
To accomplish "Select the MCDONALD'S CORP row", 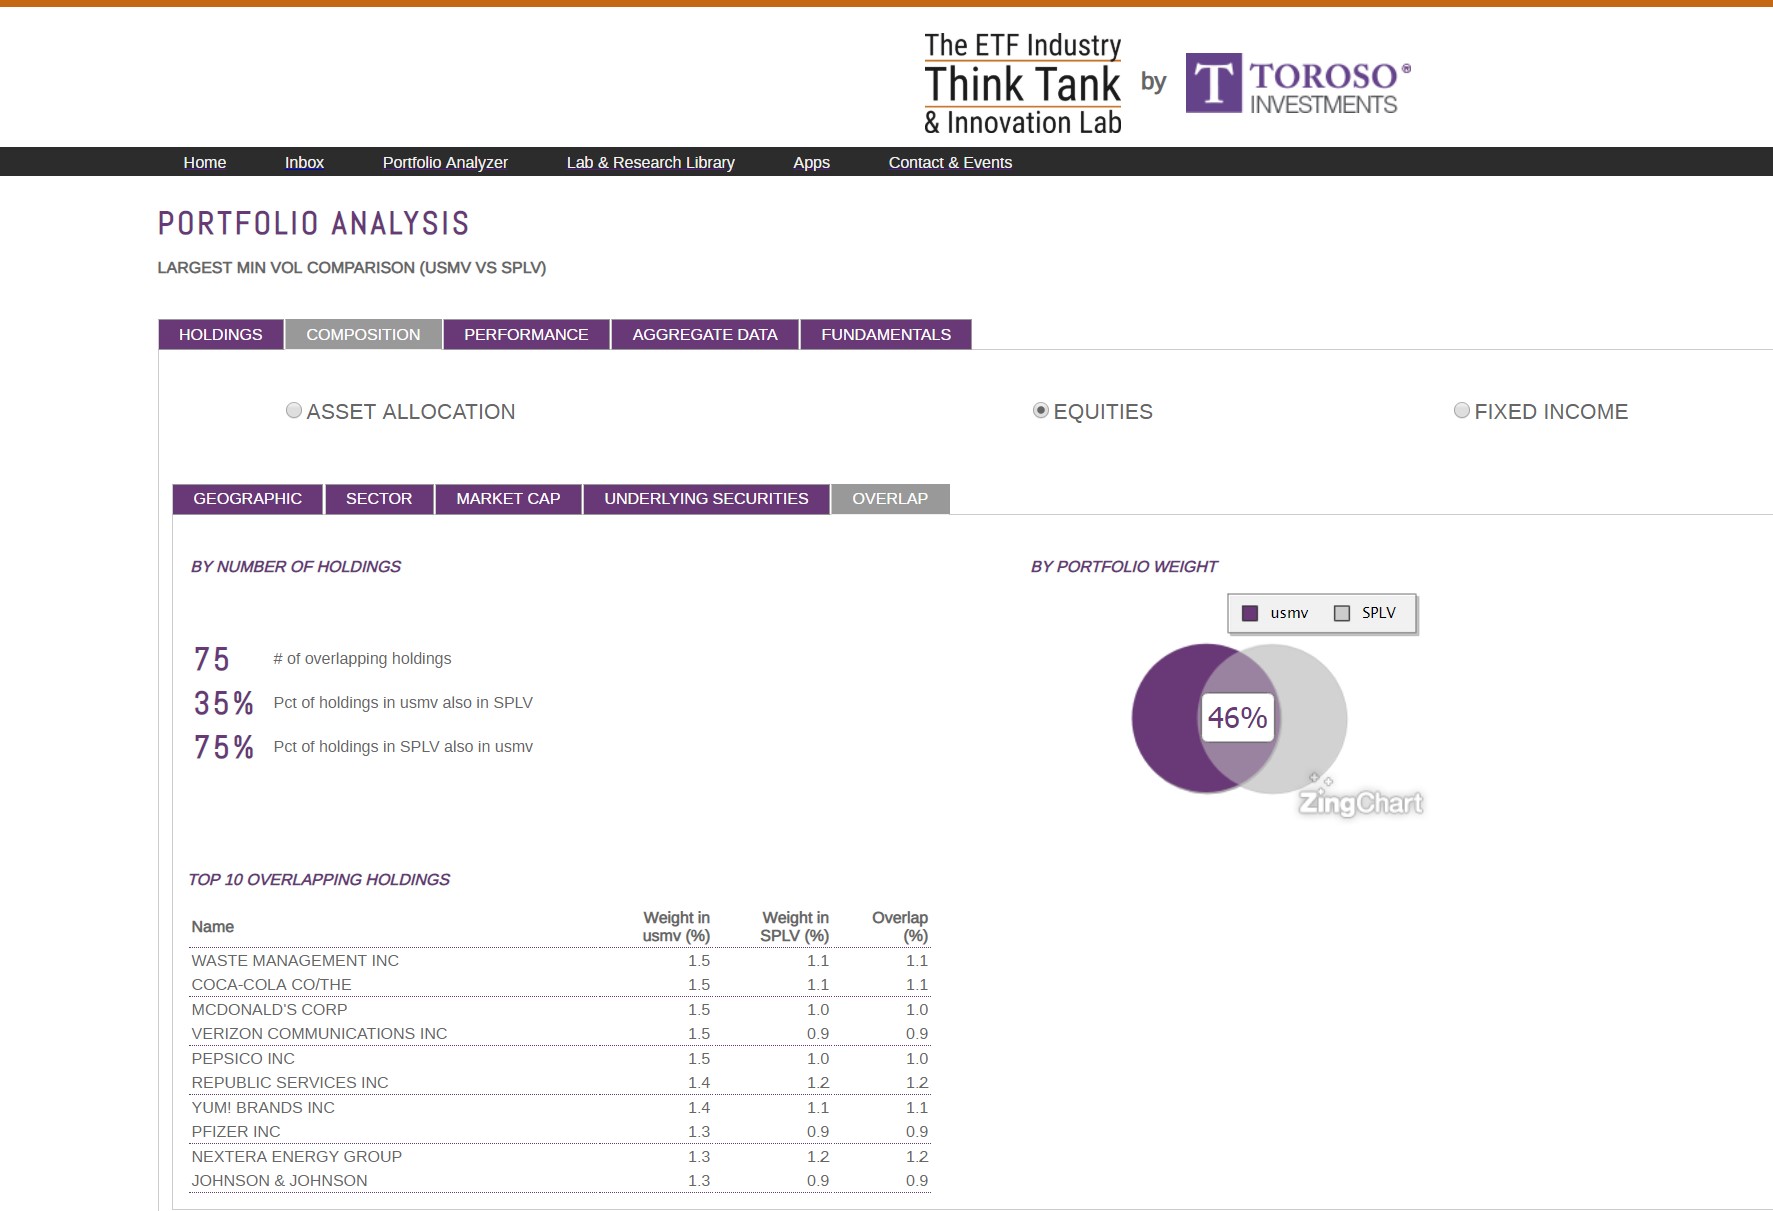I will tap(560, 1010).
